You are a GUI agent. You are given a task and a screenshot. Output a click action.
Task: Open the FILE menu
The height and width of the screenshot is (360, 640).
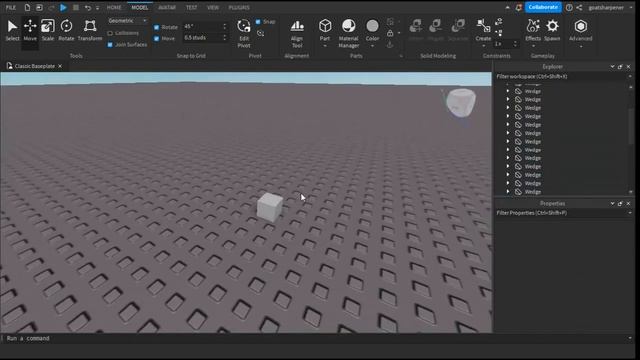pyautogui.click(x=11, y=7)
